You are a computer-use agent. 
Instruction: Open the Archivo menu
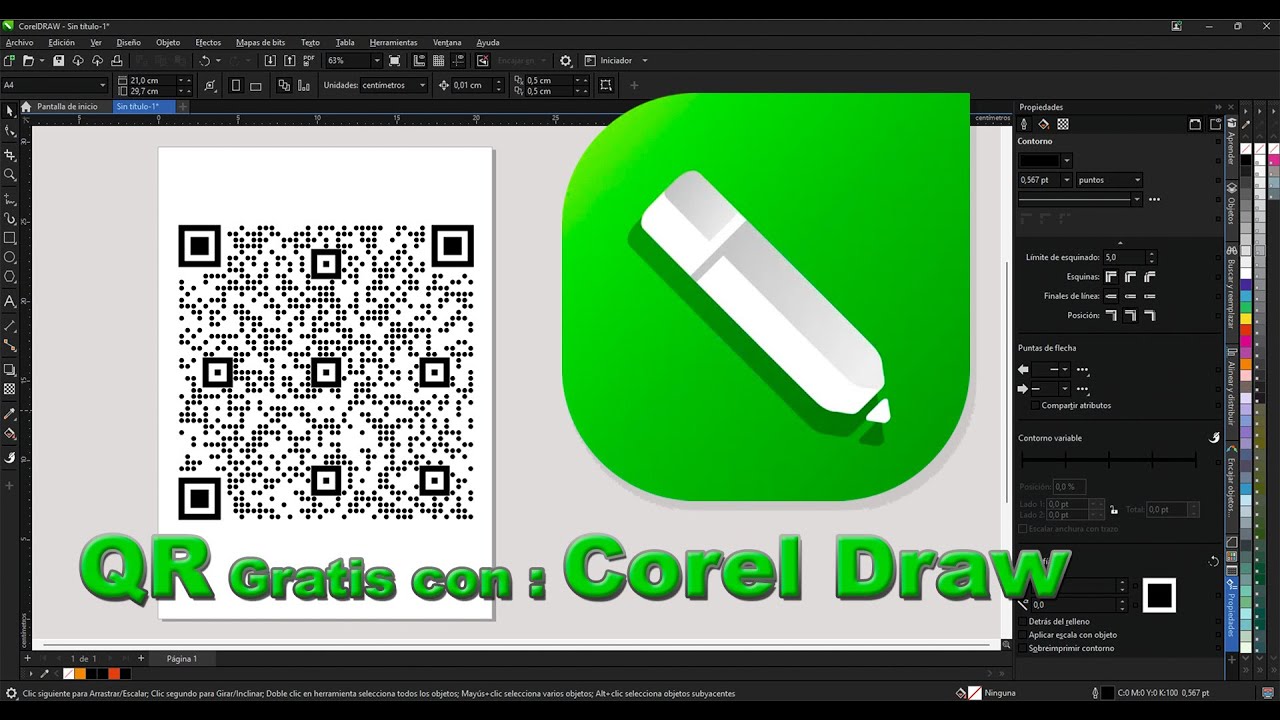19,43
